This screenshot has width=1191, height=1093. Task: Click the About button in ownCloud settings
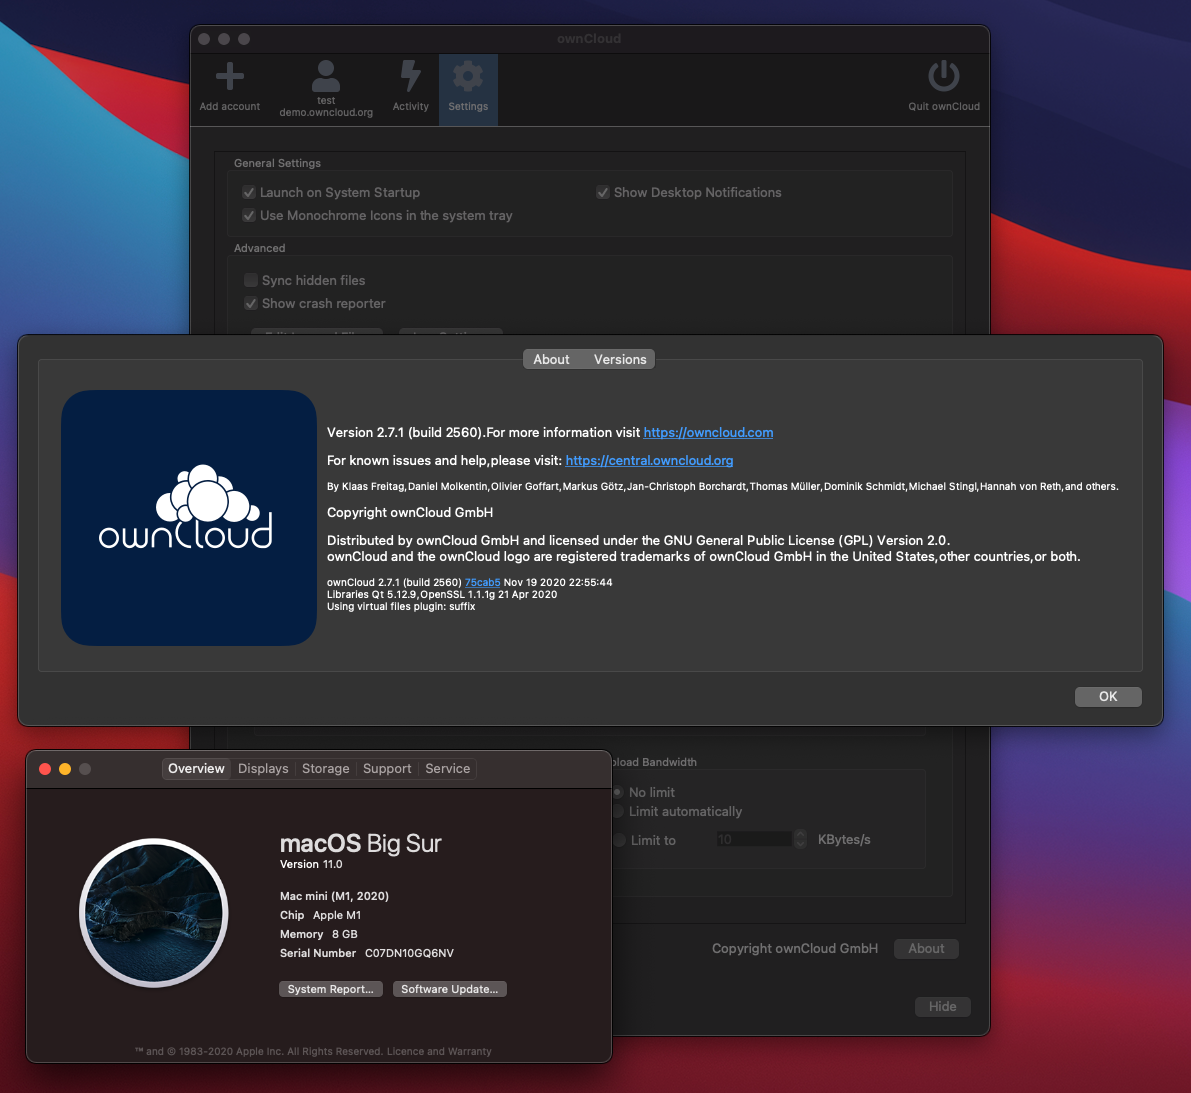point(926,949)
